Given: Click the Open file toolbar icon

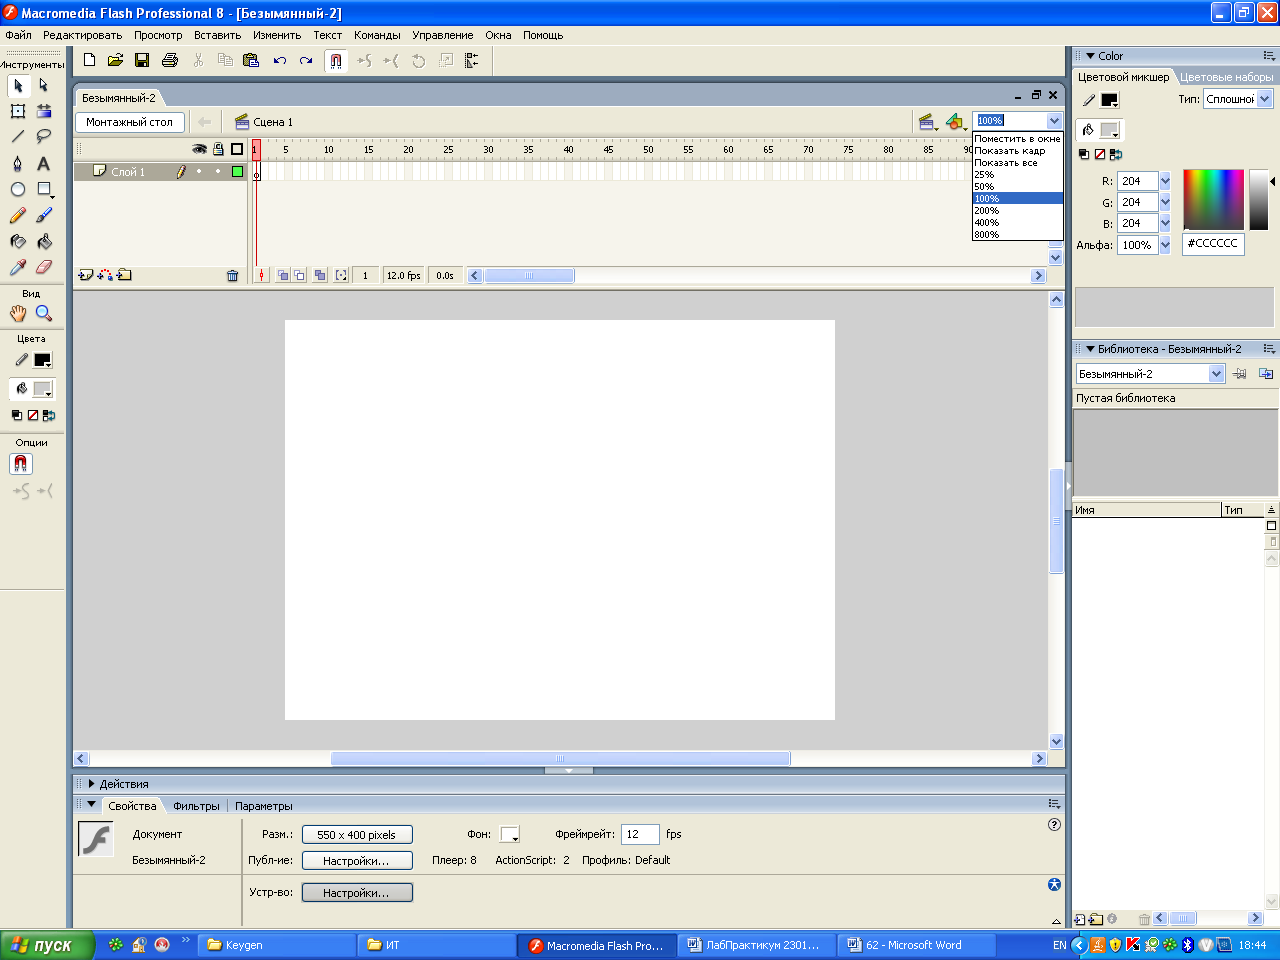Looking at the screenshot, I should (115, 60).
